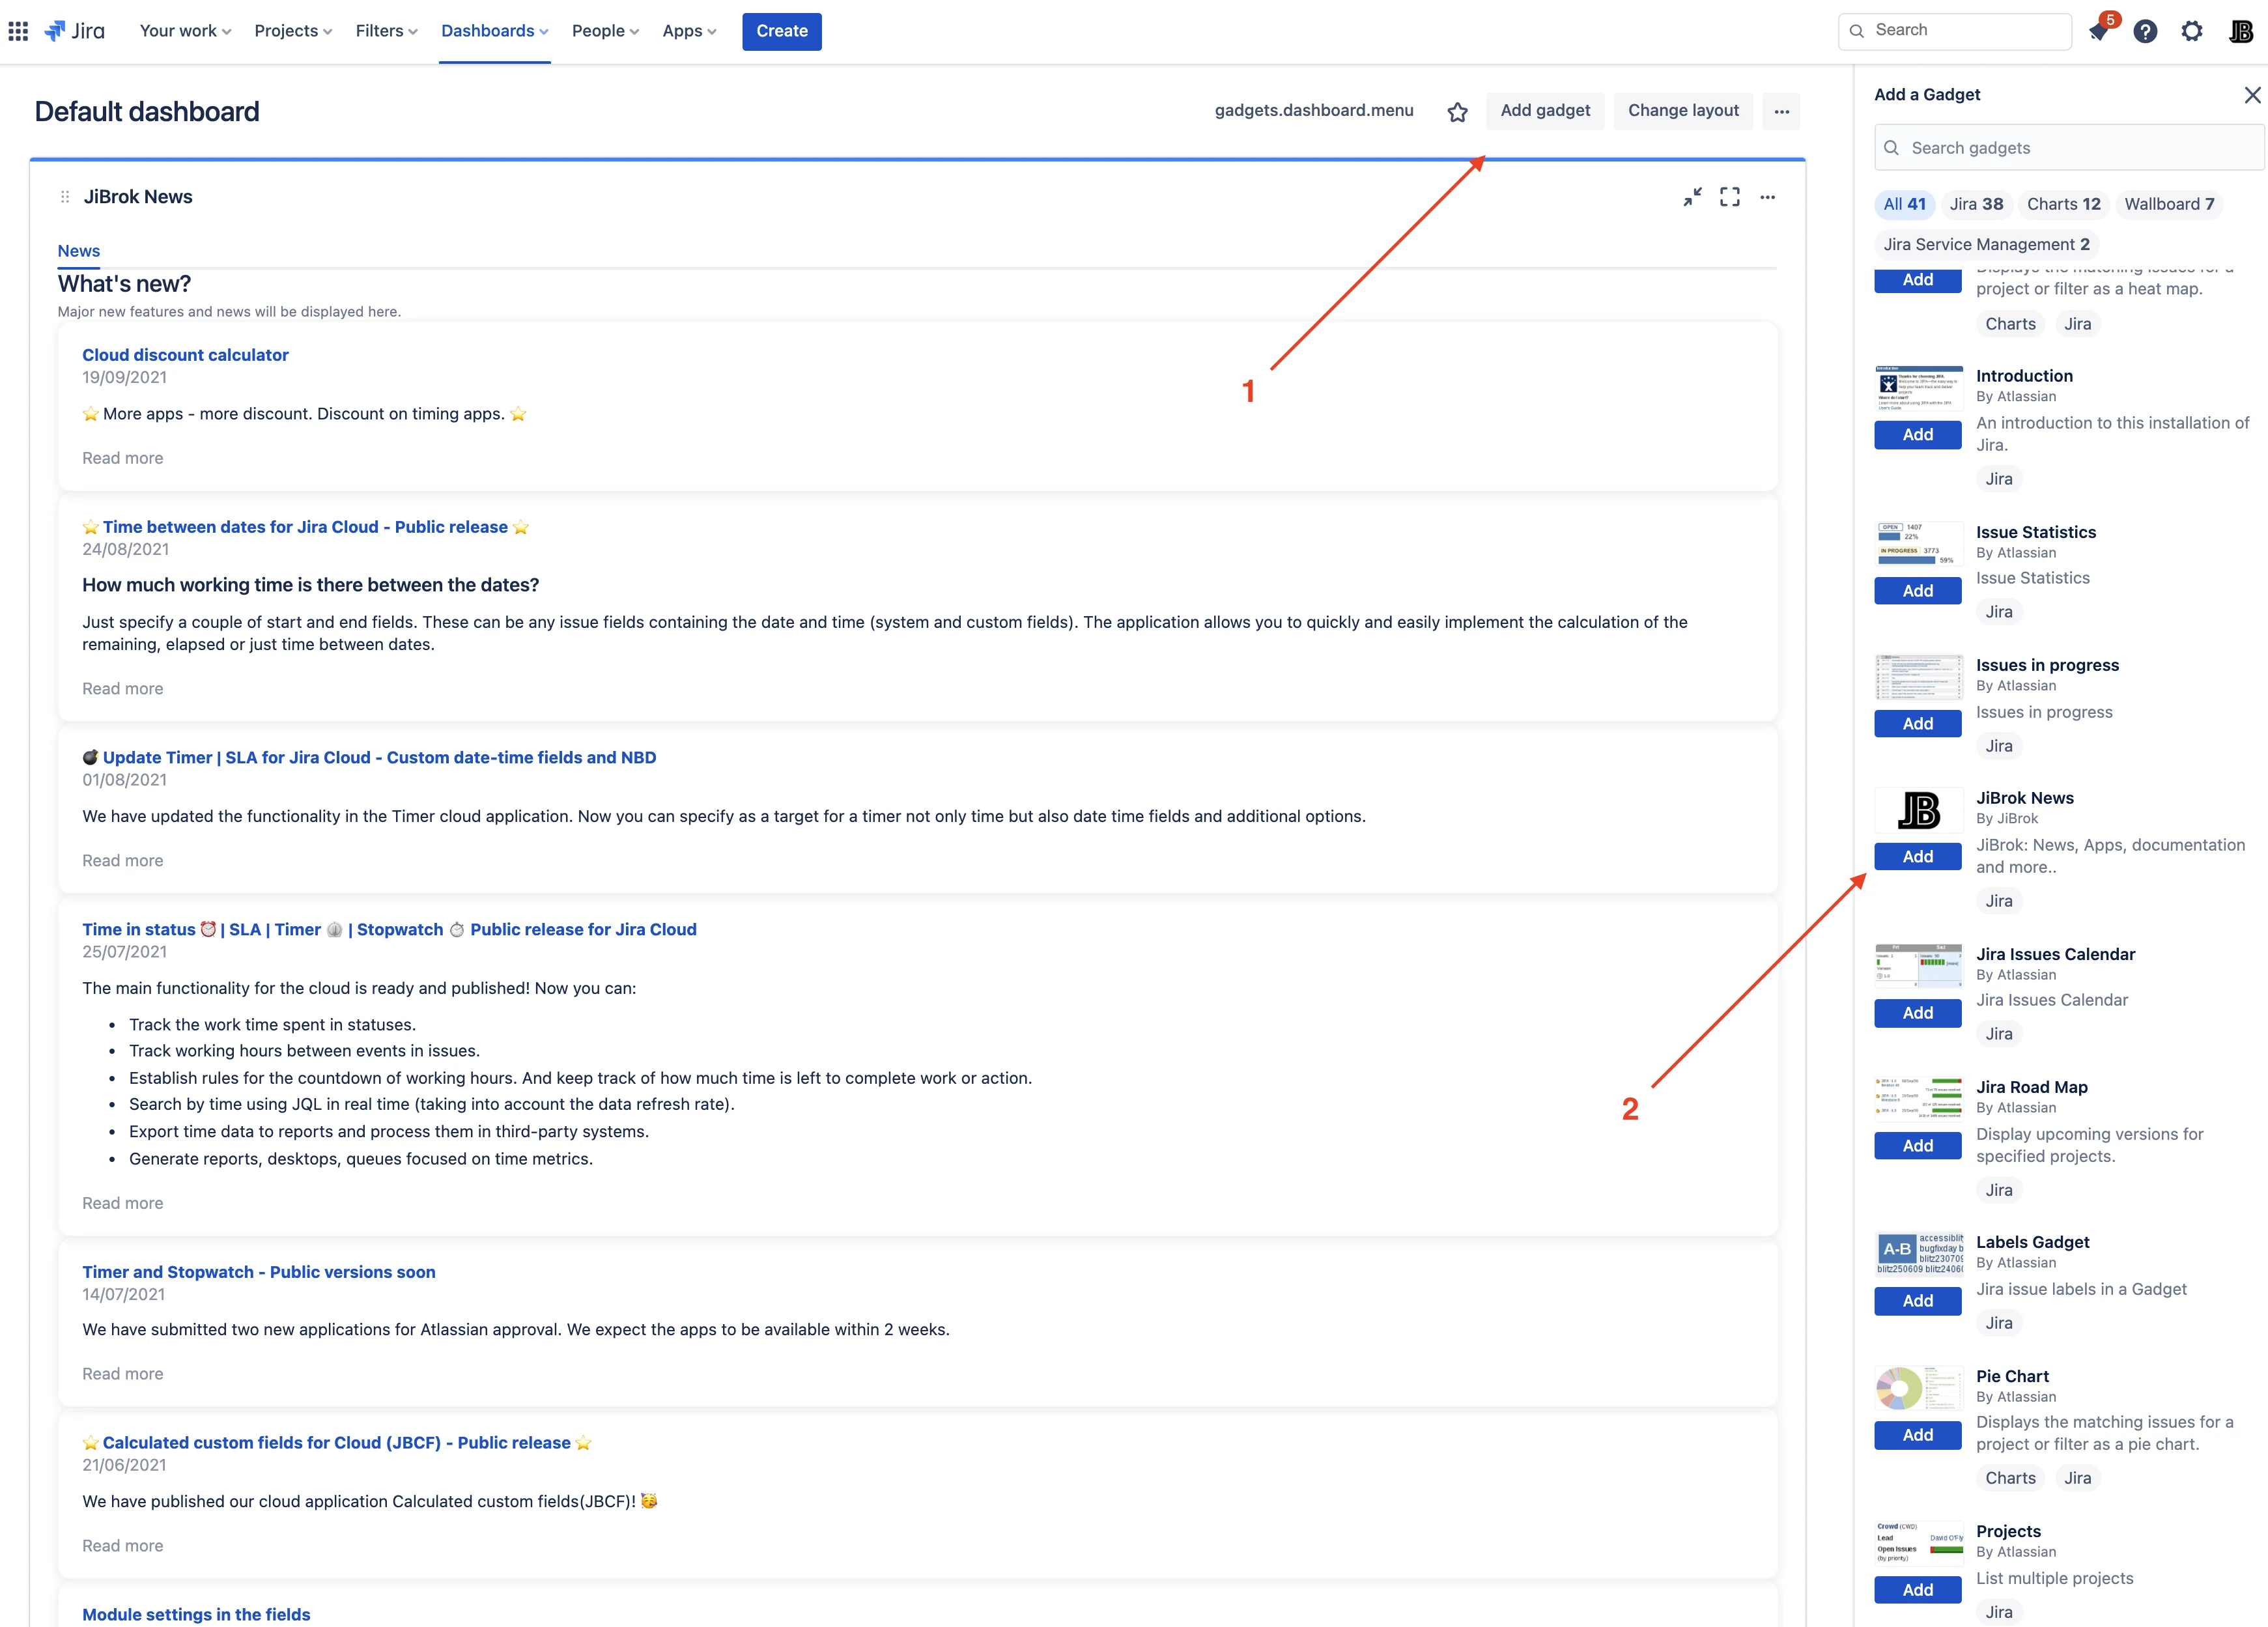Click the Create button

tap(781, 31)
